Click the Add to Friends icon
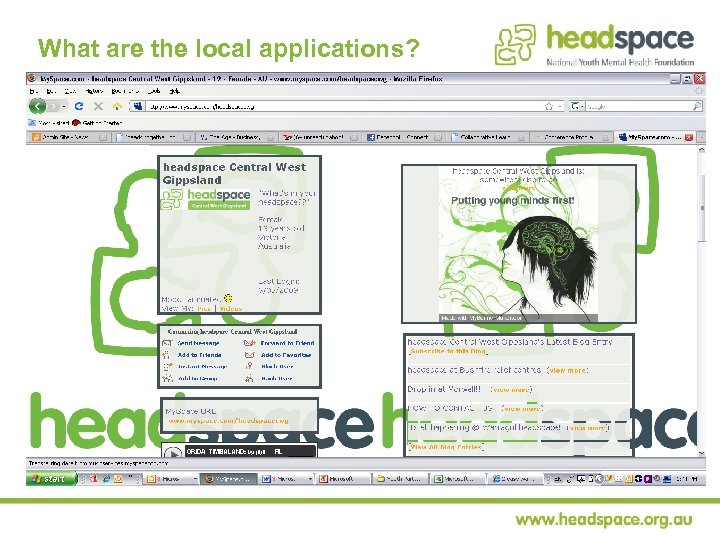 (x=167, y=355)
